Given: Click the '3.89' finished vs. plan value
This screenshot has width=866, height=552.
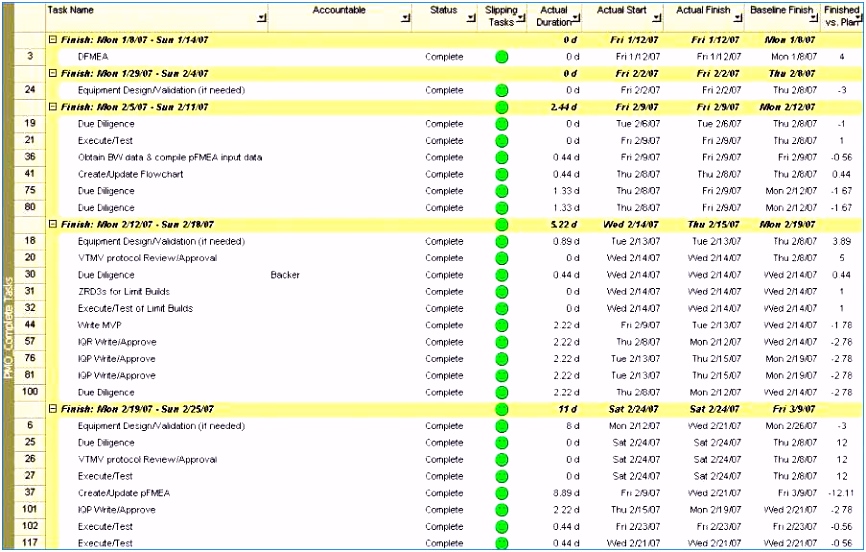Looking at the screenshot, I should coord(841,241).
